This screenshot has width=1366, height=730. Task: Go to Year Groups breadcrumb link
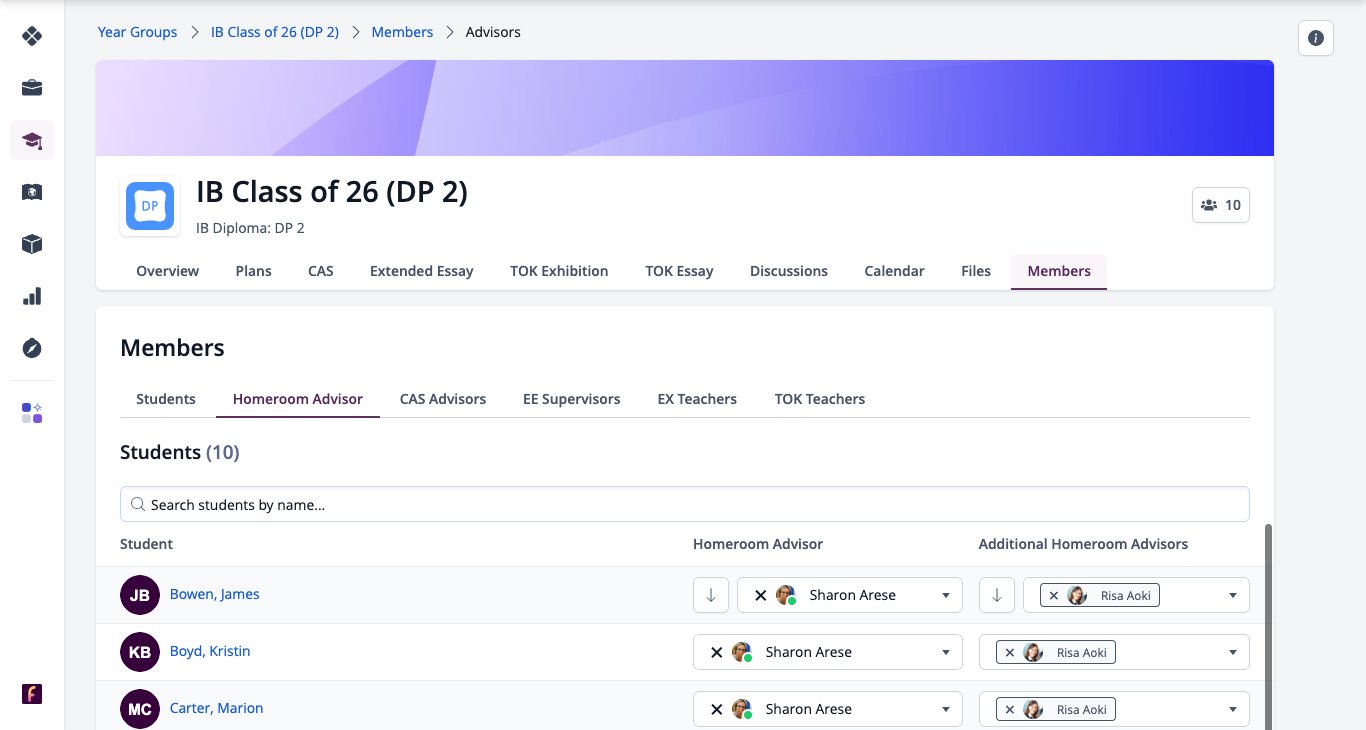point(137,32)
